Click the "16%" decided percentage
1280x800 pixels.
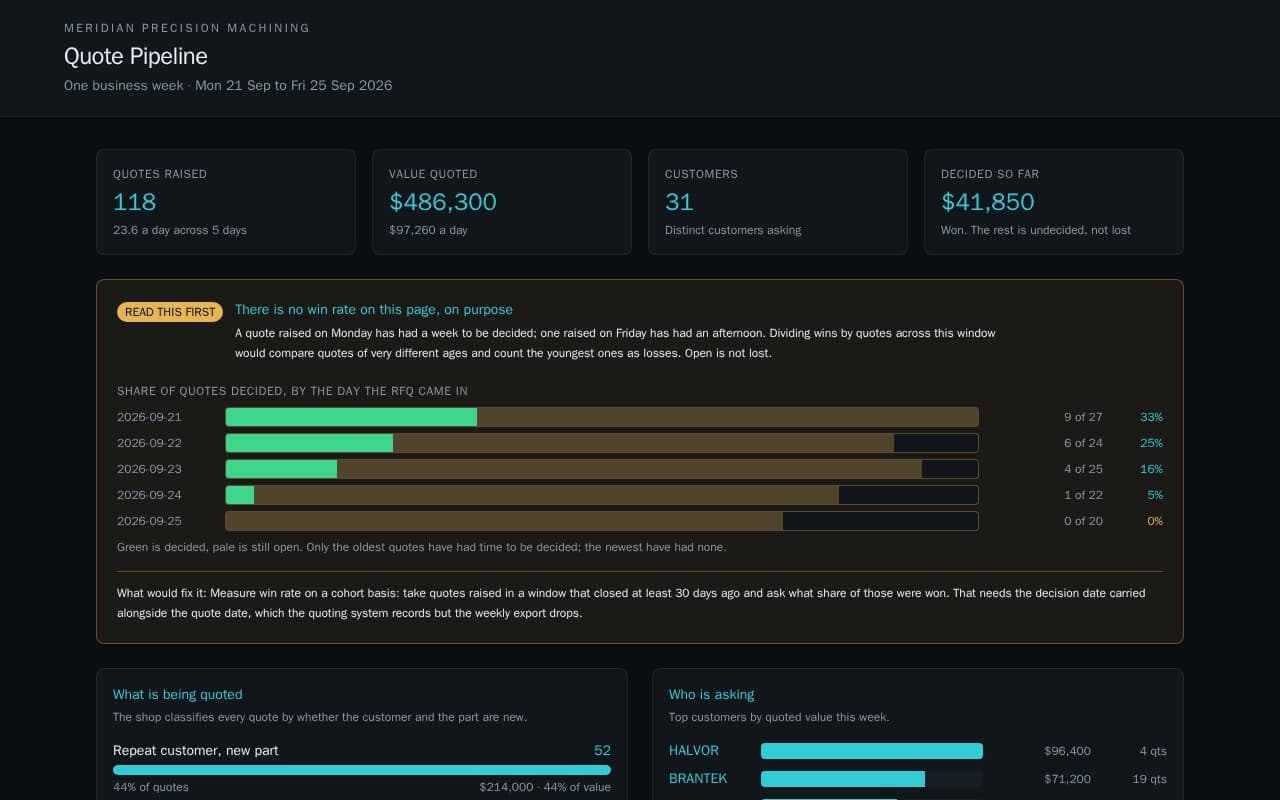pyautogui.click(x=1151, y=469)
